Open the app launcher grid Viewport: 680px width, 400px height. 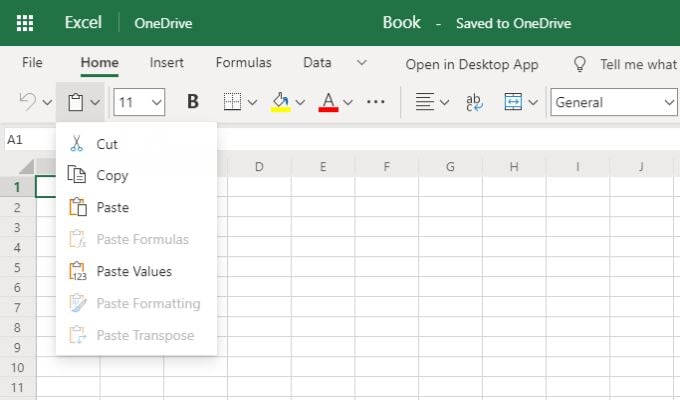(25, 23)
